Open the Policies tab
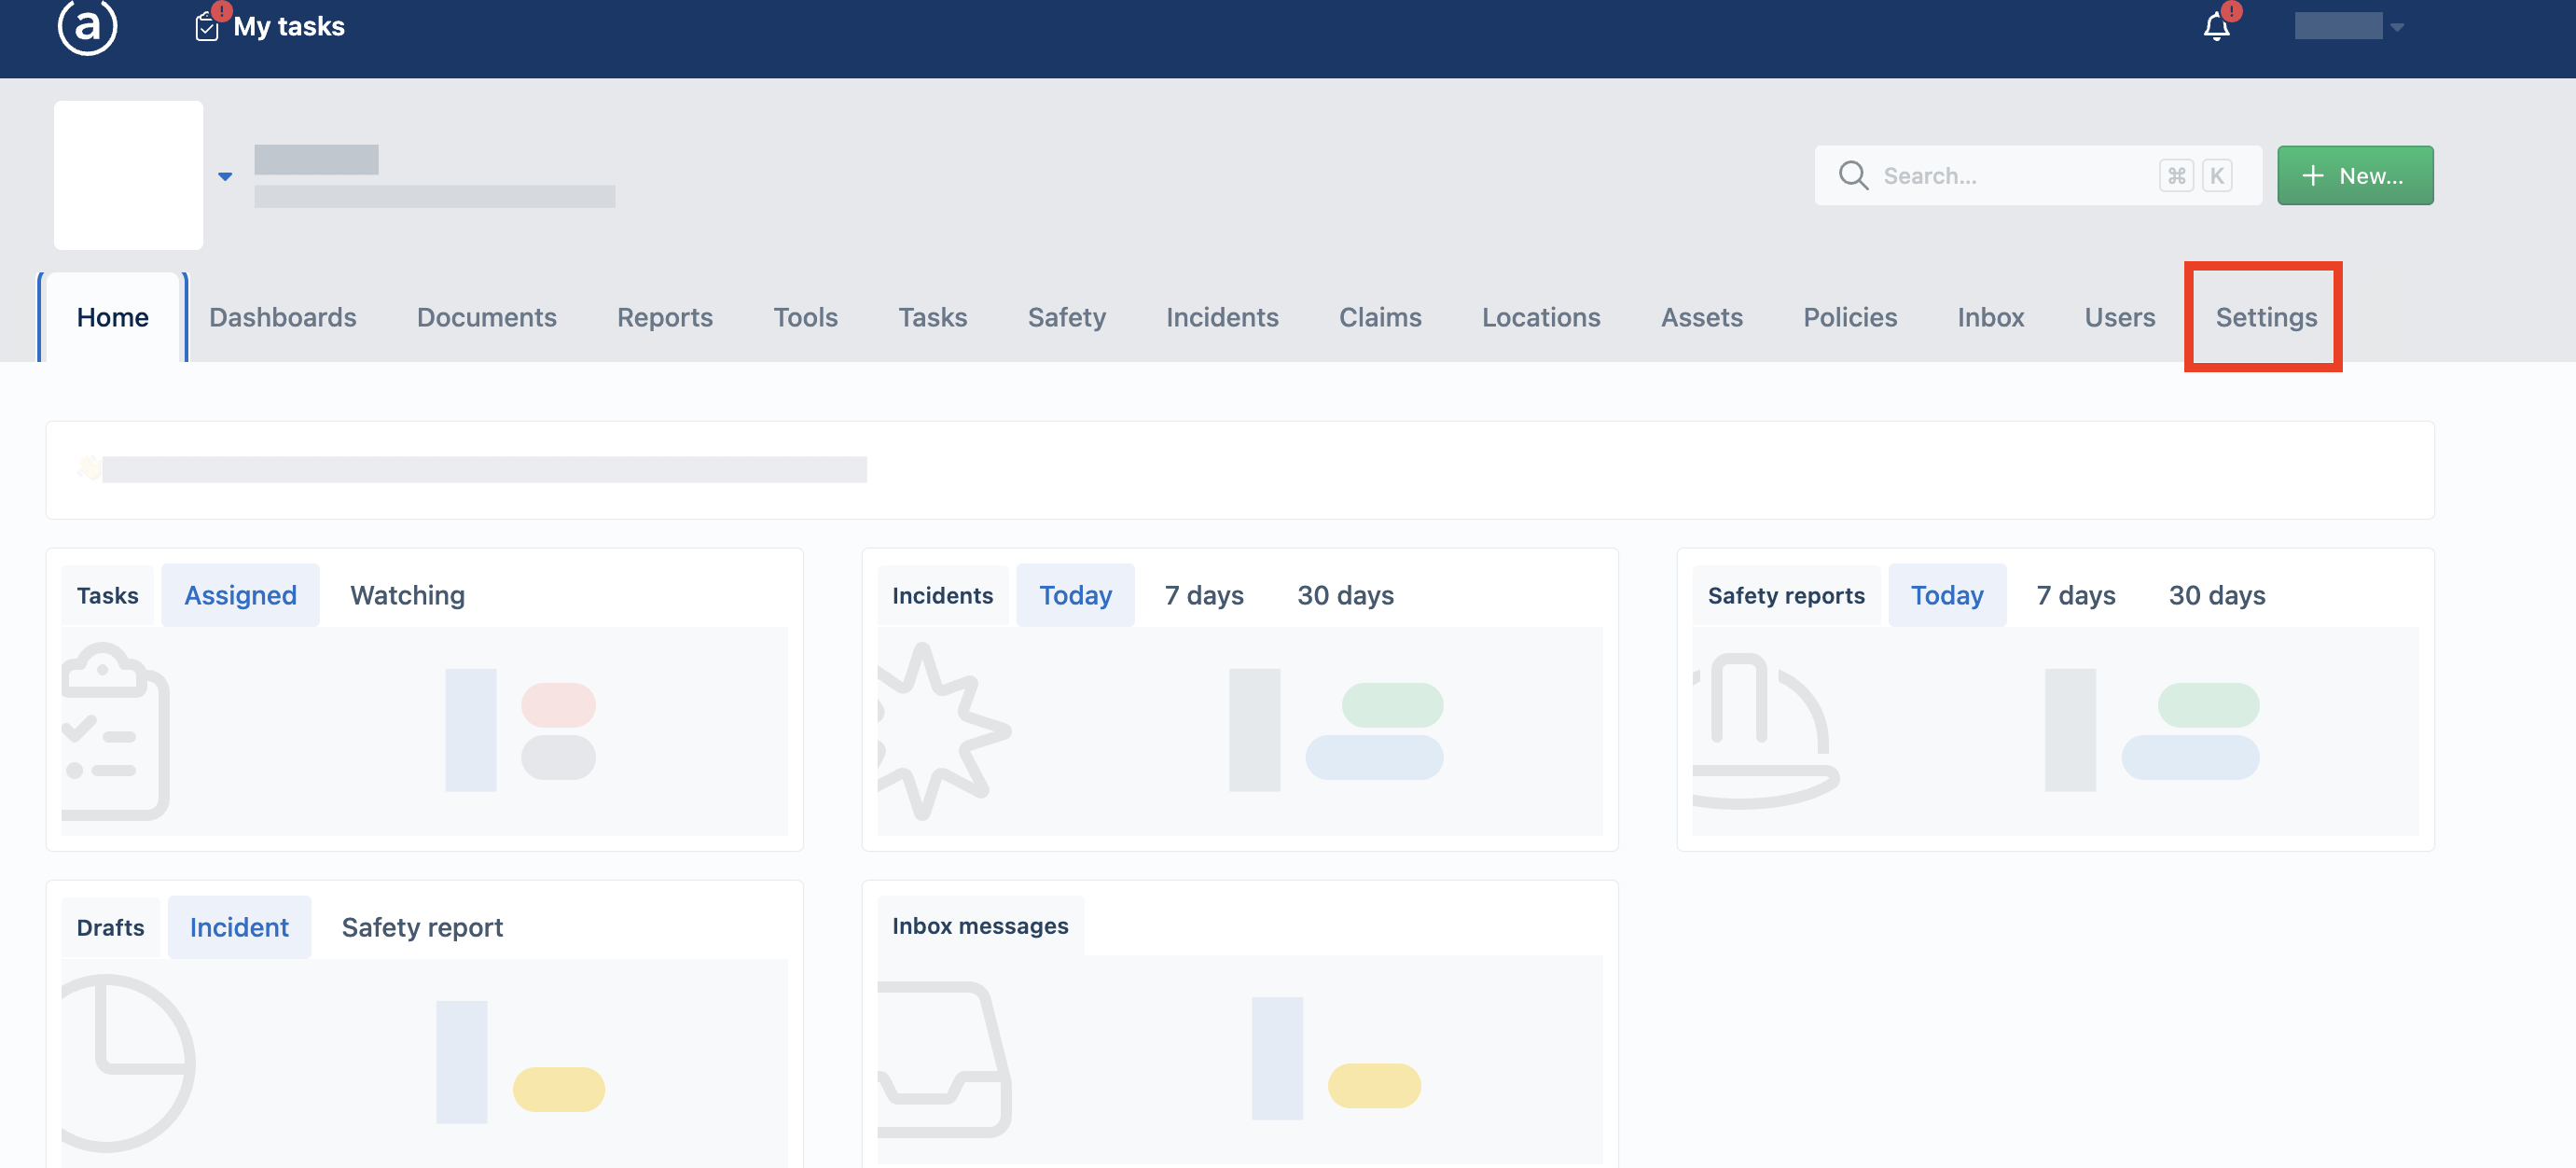Image resolution: width=2576 pixels, height=1168 pixels. 1850,317
